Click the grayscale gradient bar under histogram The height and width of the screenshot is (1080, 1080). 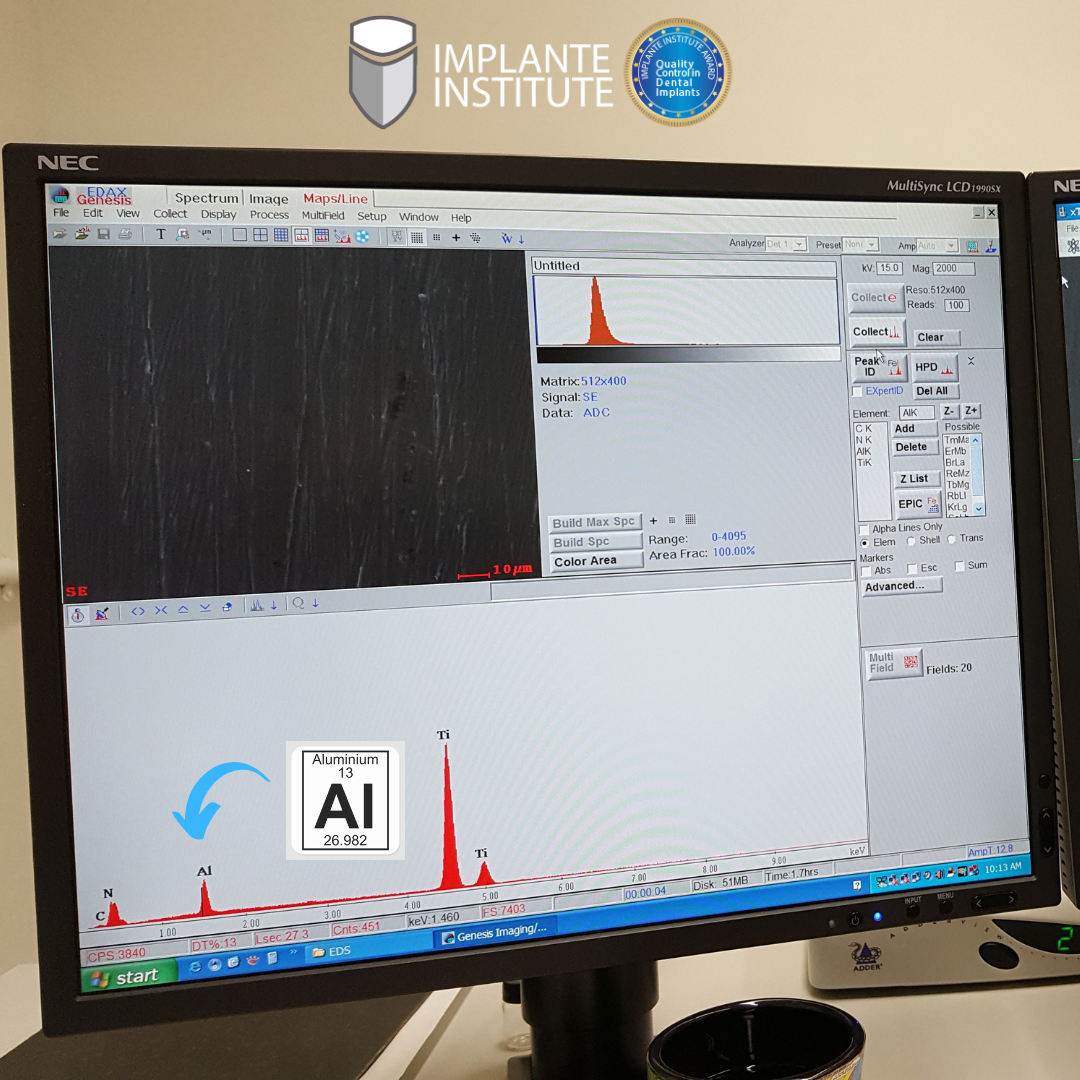687,355
